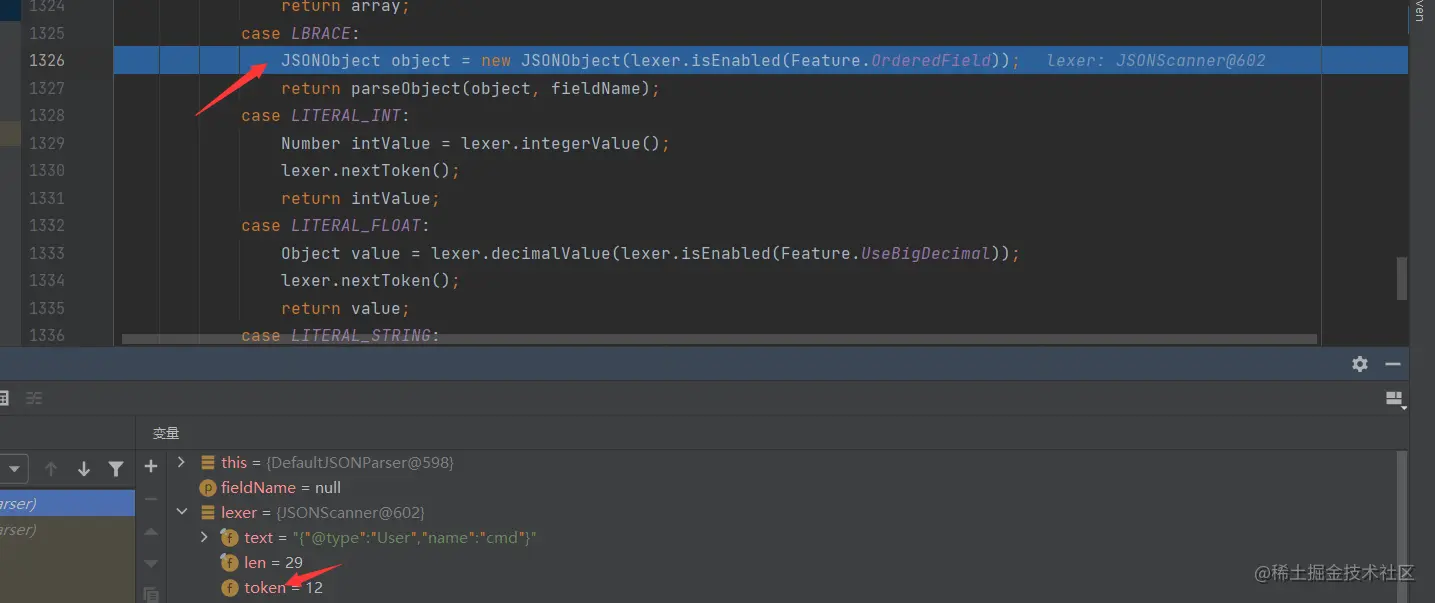Open the thread selector dropdown
The height and width of the screenshot is (603, 1435).
tap(13, 468)
